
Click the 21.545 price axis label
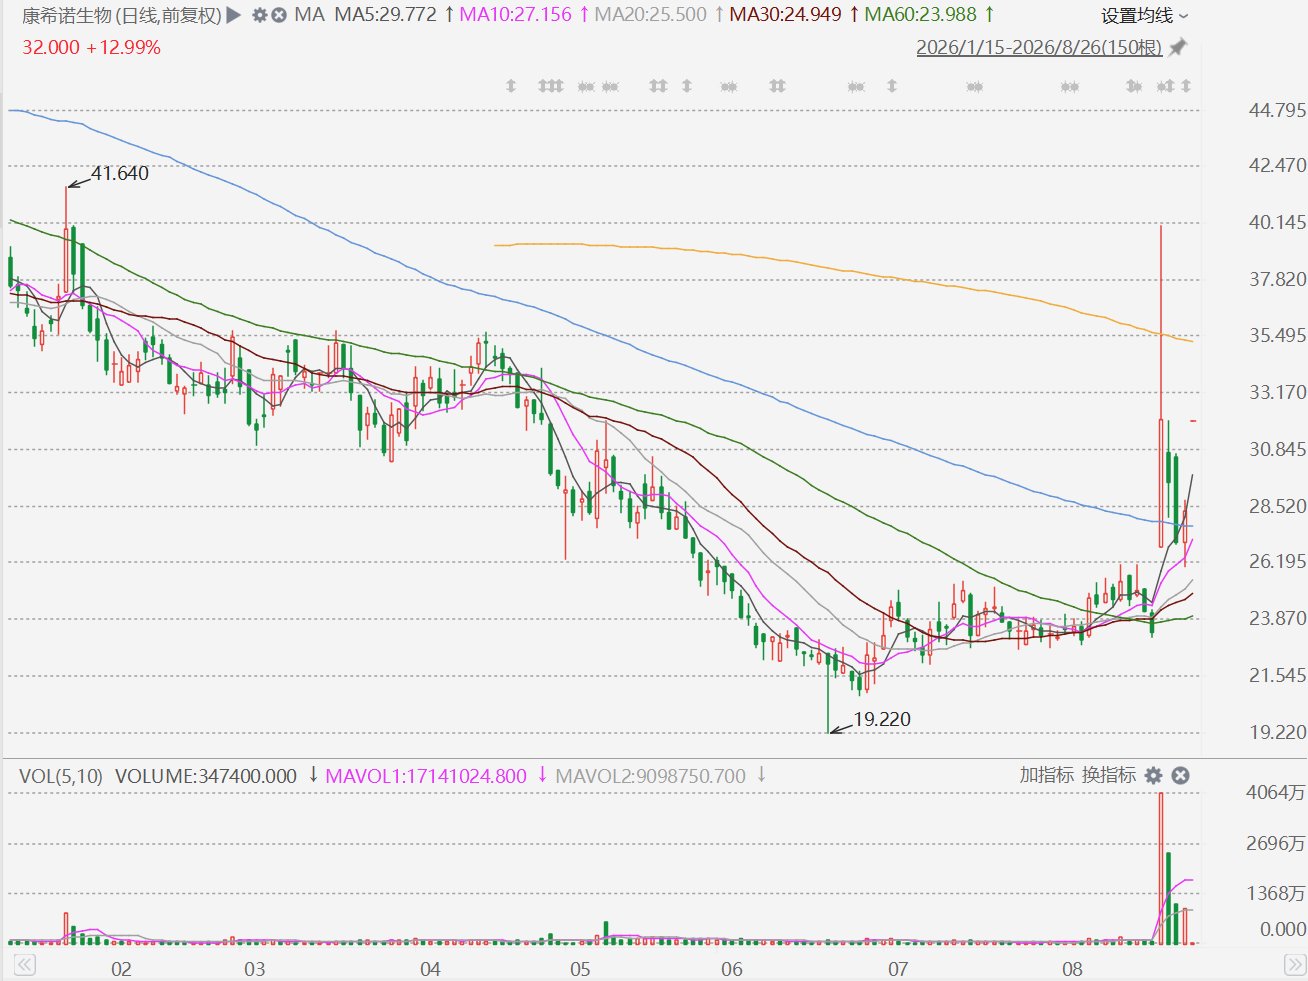click(1277, 675)
